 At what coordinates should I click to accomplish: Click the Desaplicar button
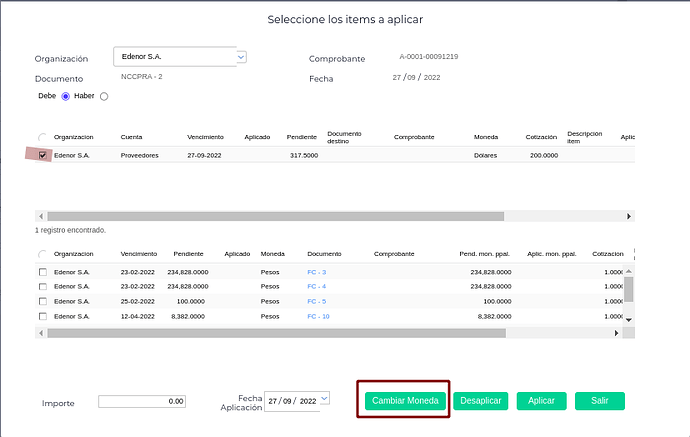482,401
